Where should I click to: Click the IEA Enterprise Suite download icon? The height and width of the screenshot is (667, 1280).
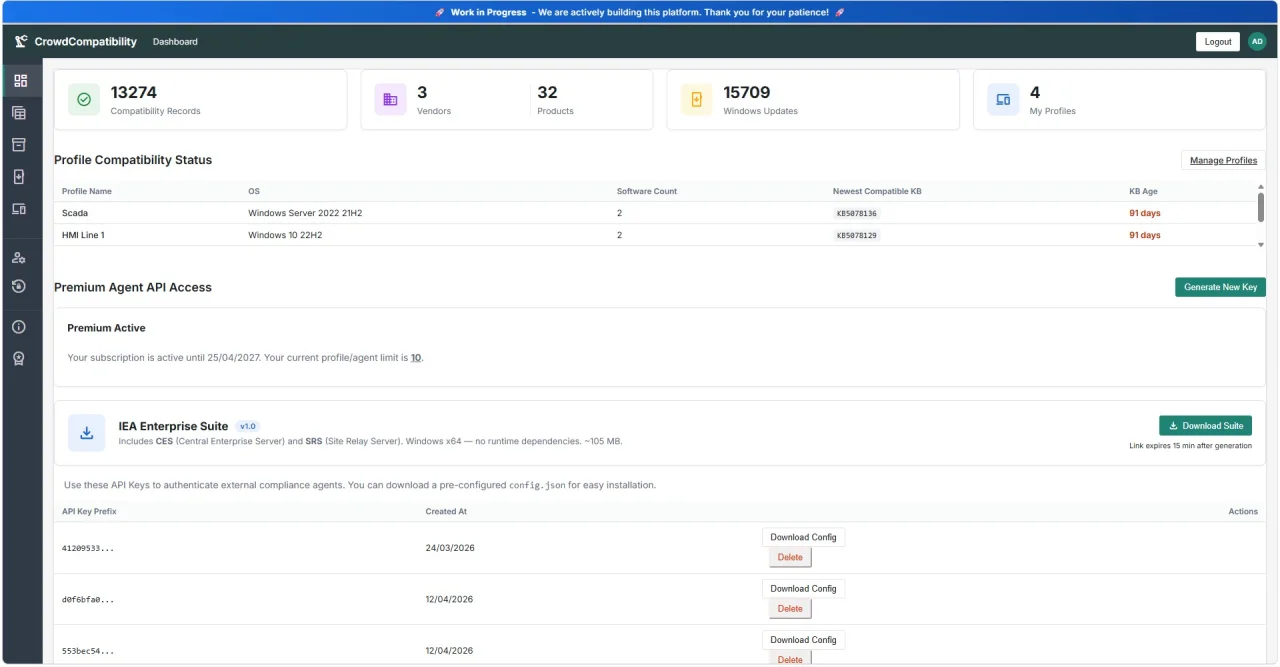click(87, 433)
